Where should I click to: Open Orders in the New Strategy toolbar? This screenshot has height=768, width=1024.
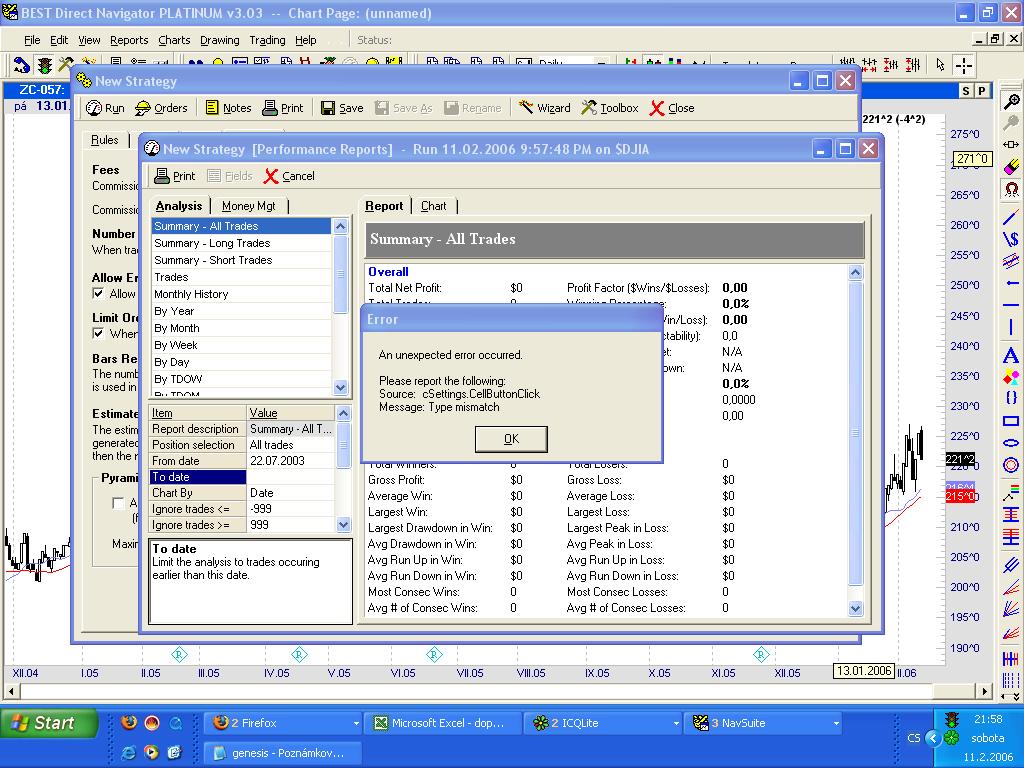(161, 108)
